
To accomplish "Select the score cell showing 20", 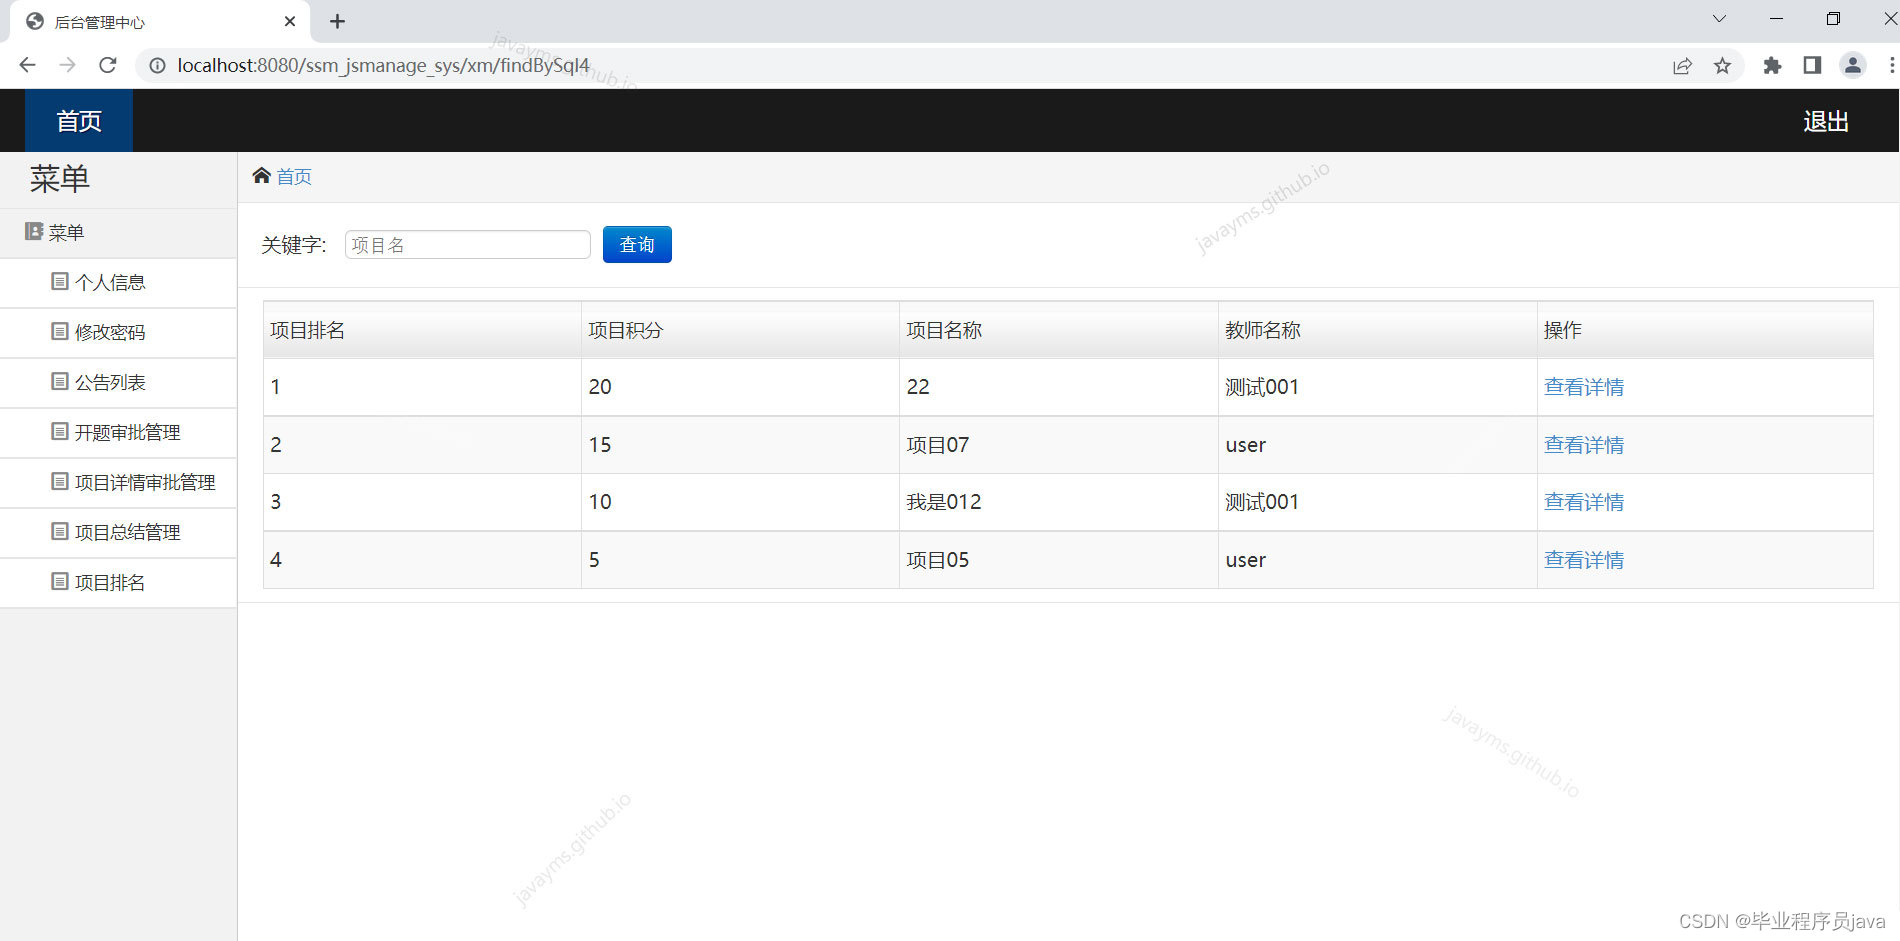I will [x=740, y=387].
